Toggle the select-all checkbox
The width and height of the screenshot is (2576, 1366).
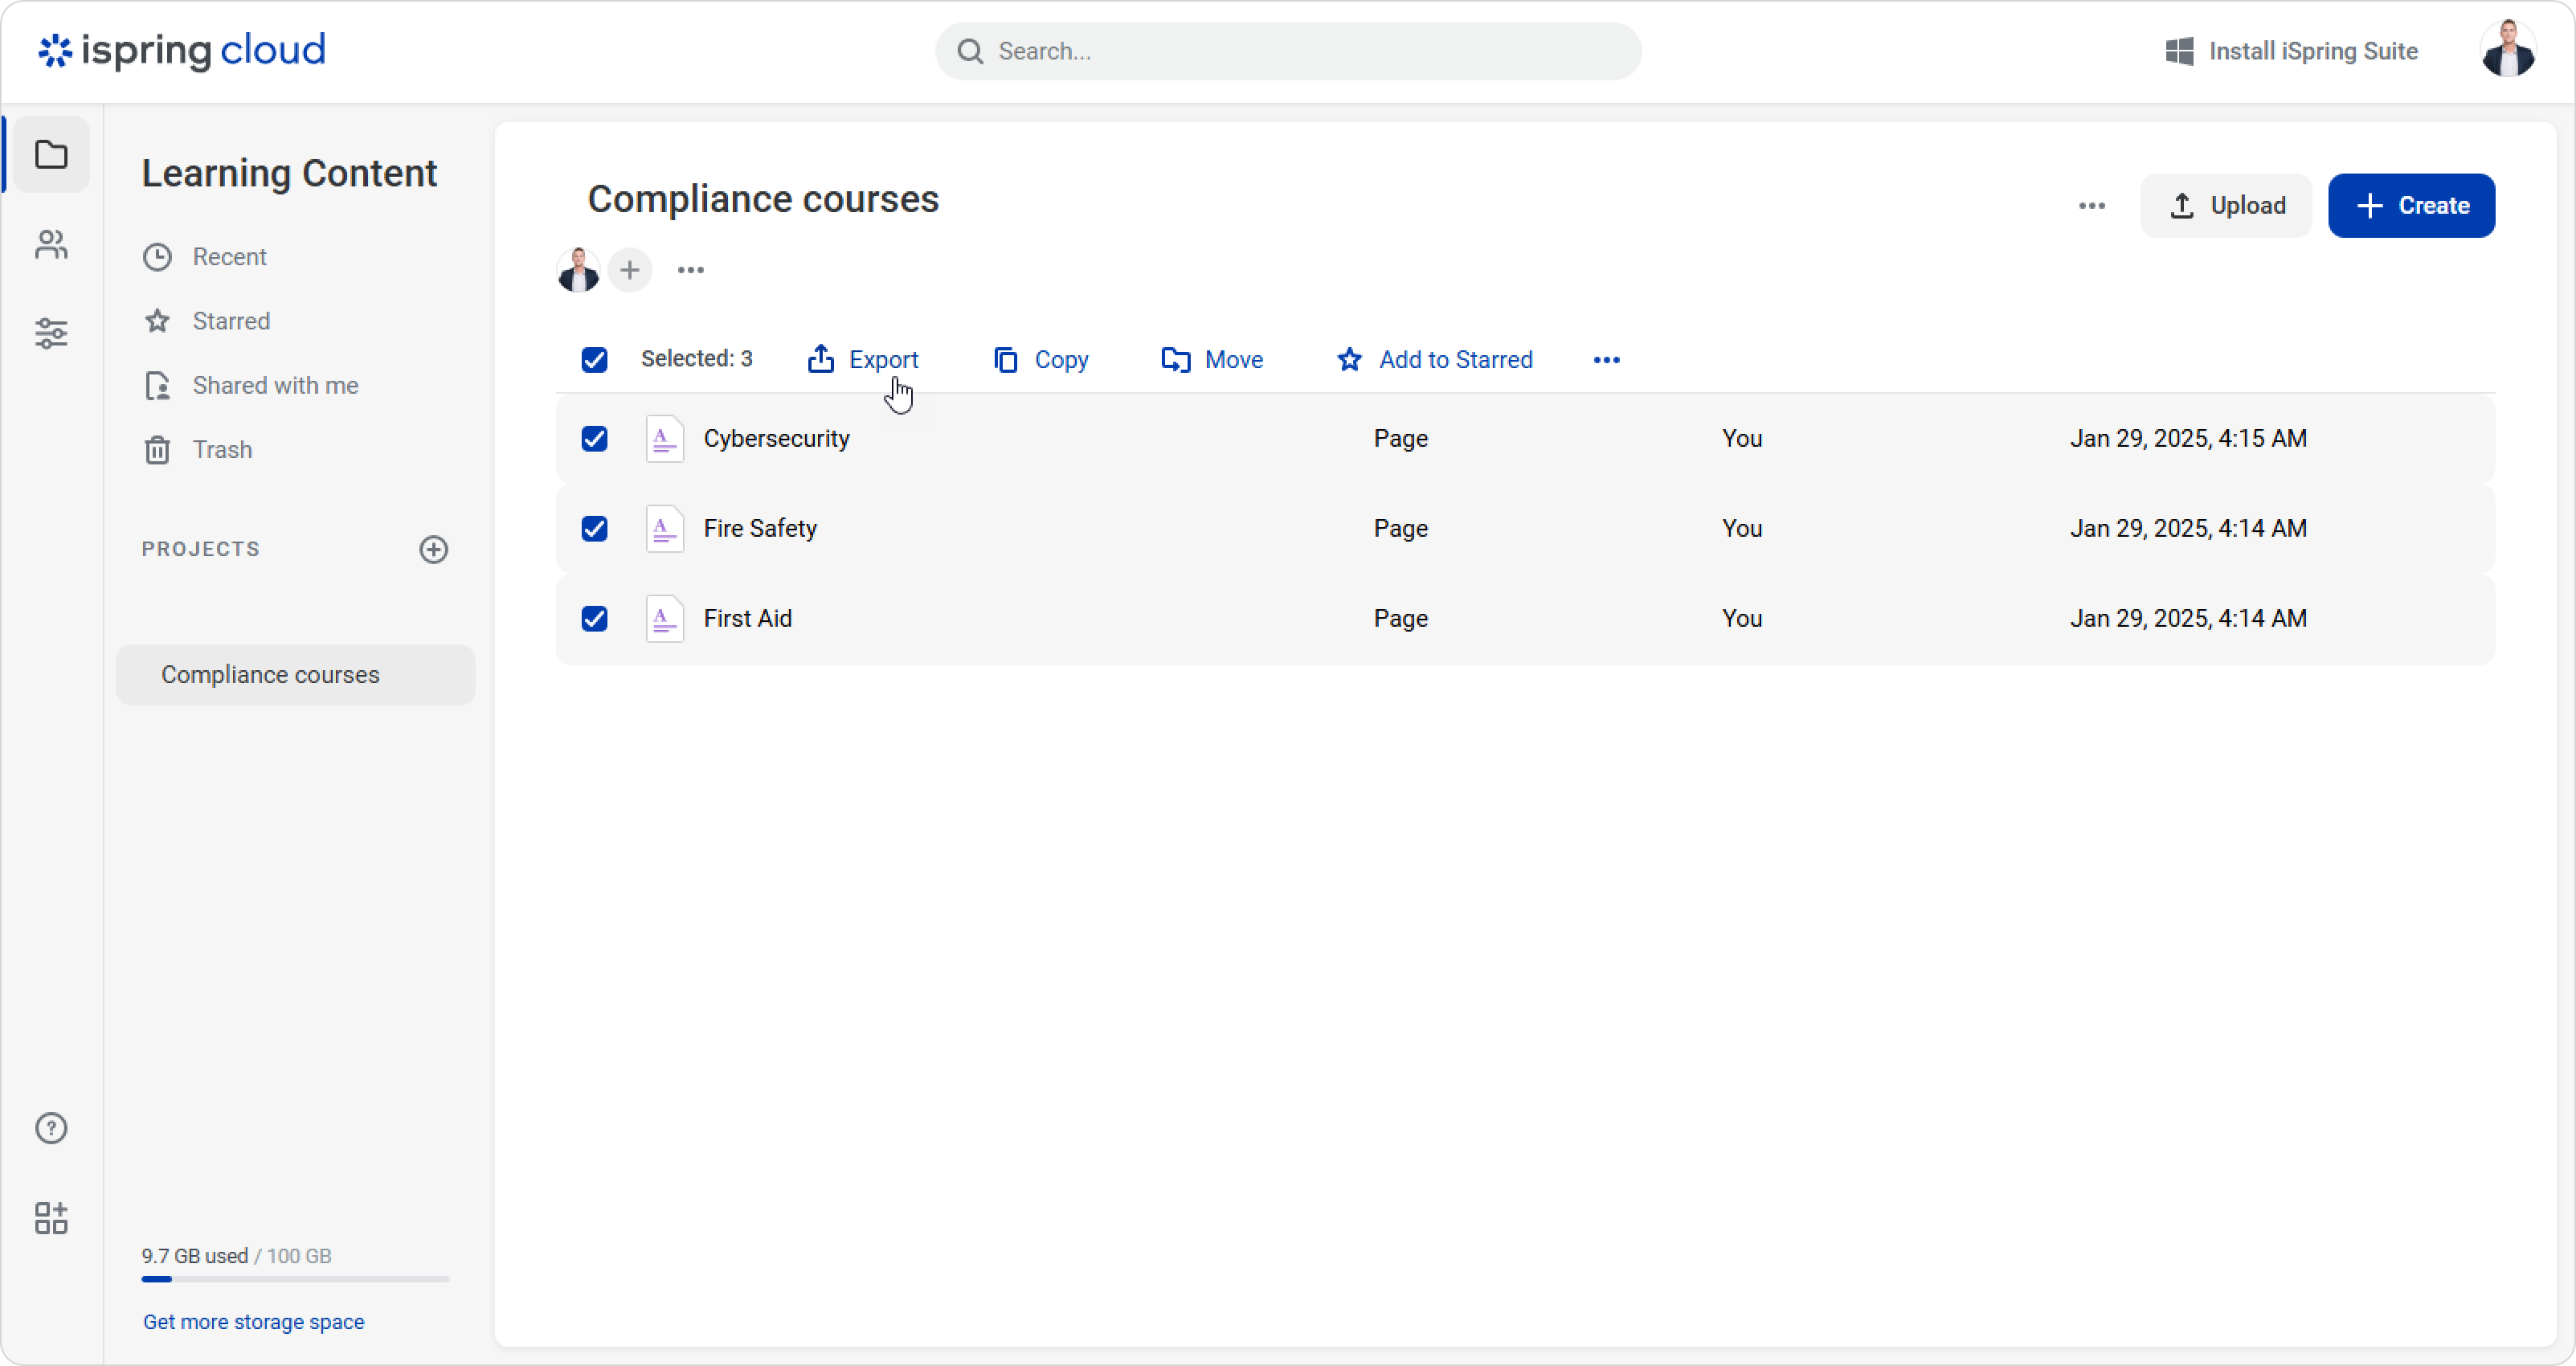coord(594,360)
